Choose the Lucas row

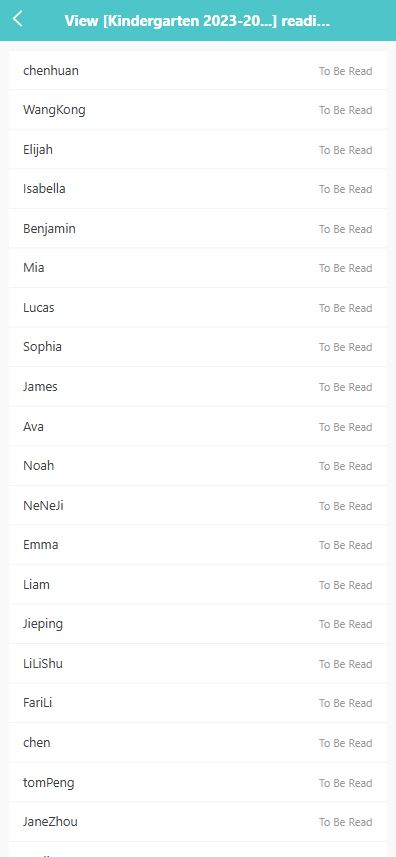(x=198, y=308)
